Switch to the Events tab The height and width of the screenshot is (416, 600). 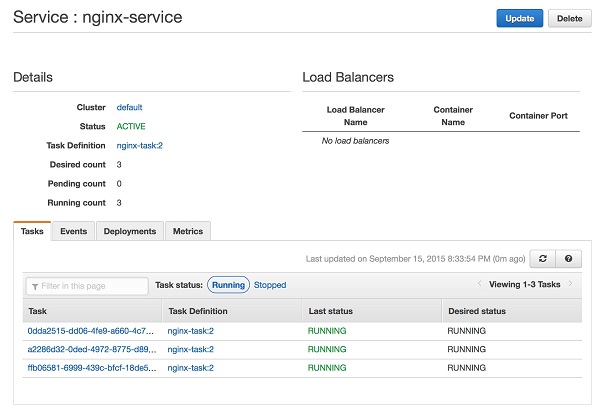(73, 231)
